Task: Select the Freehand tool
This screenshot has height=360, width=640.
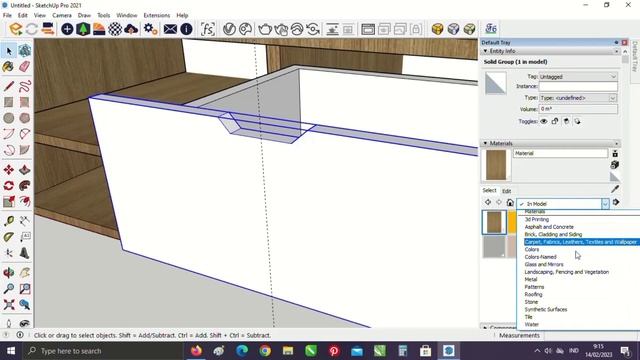Action: point(24,87)
